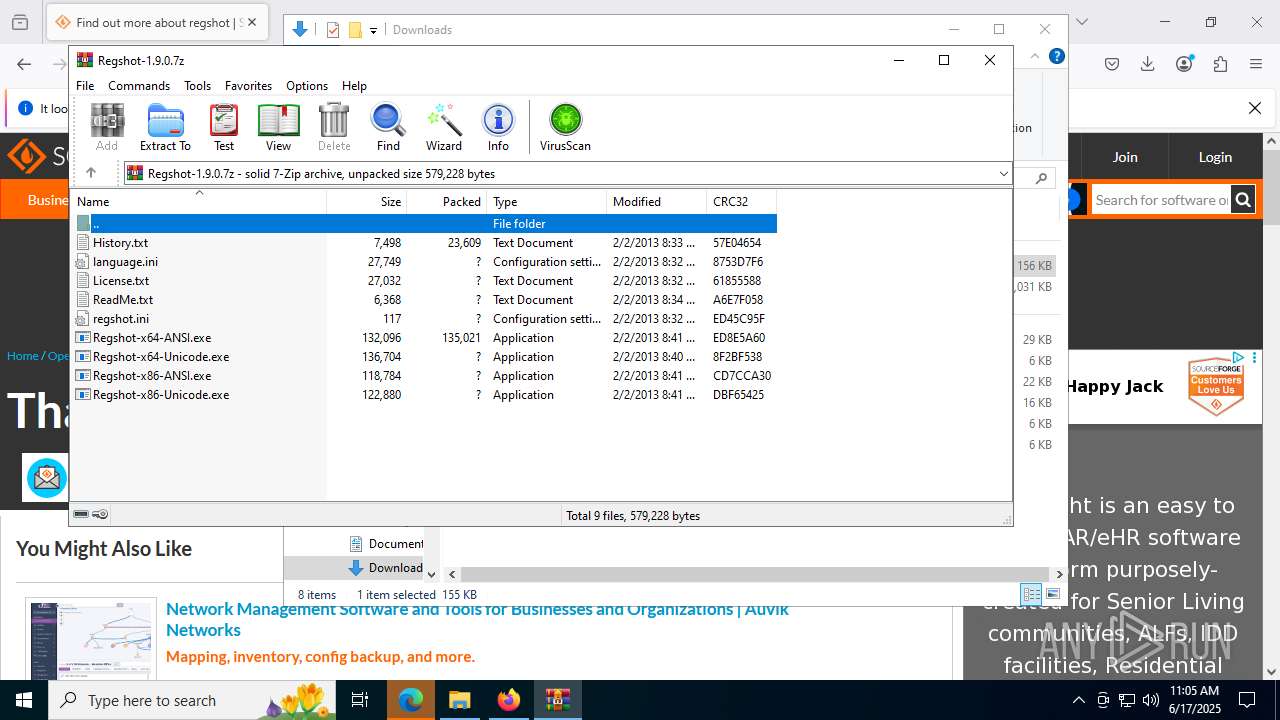
Task: Open the Favorites menu
Action: 248,86
